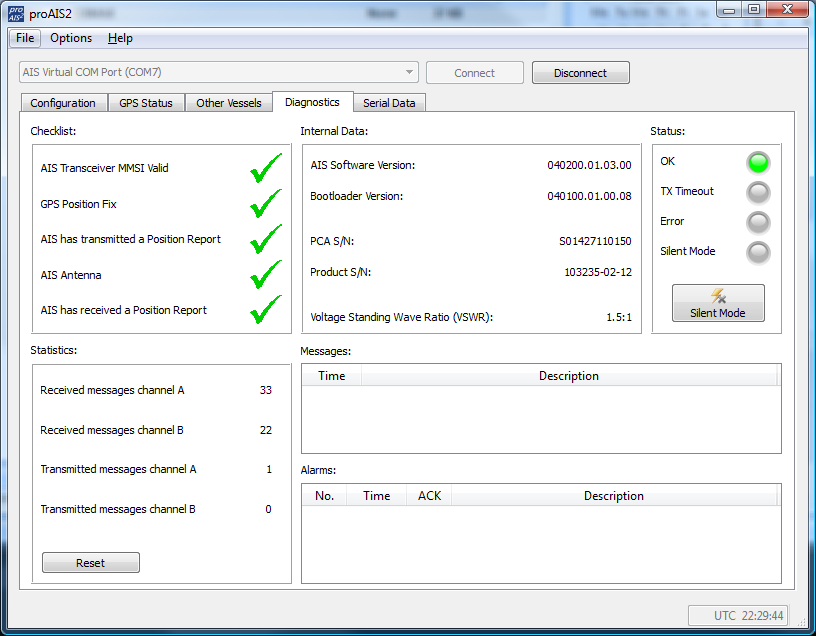Switch to the GPS Status tab
Screen dimensions: 816x636
(146, 103)
